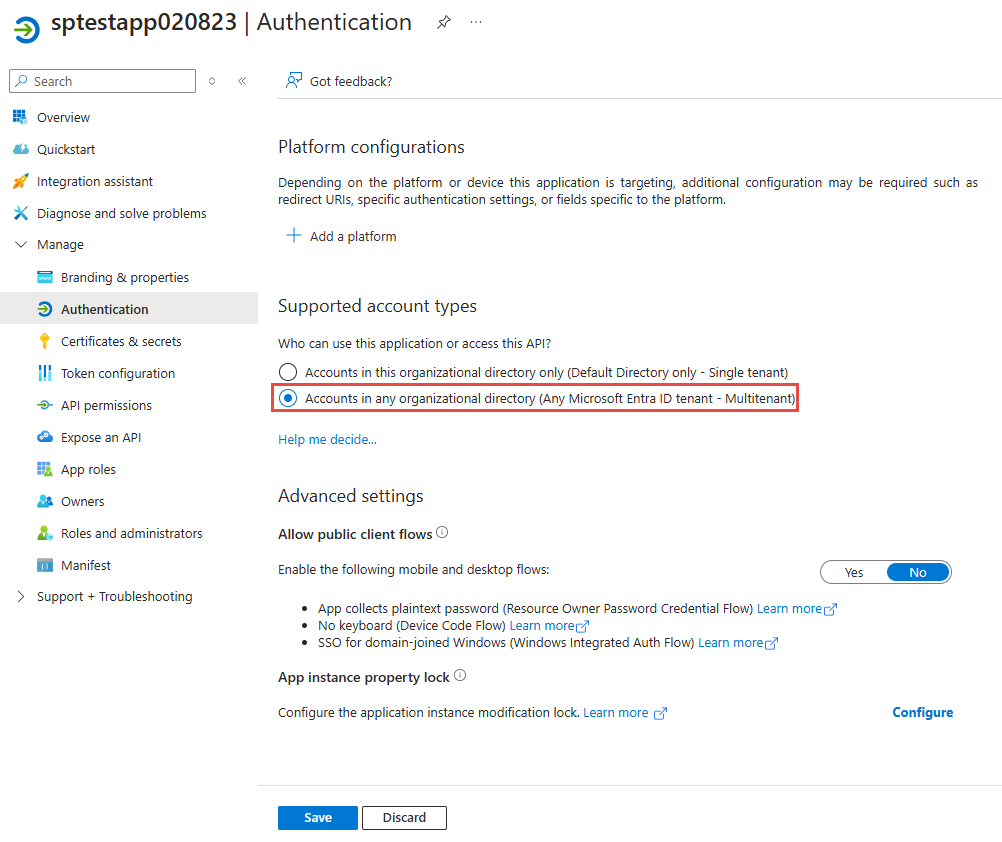Switch public client flows to Yes
This screenshot has width=1002, height=842.
(853, 571)
